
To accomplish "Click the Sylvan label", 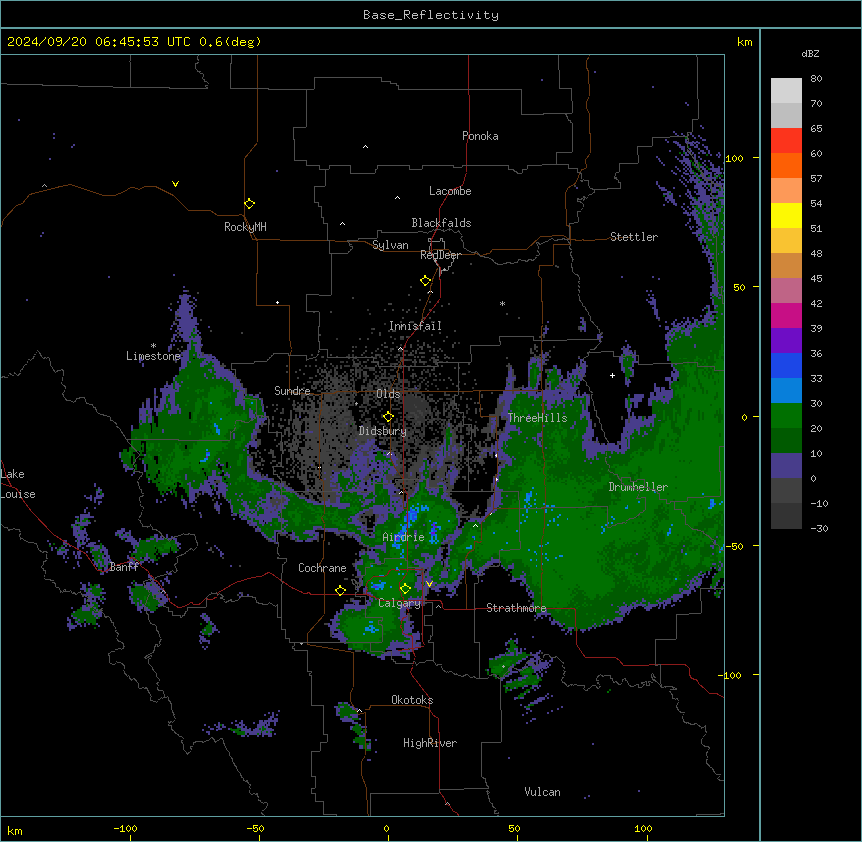I will tap(390, 245).
